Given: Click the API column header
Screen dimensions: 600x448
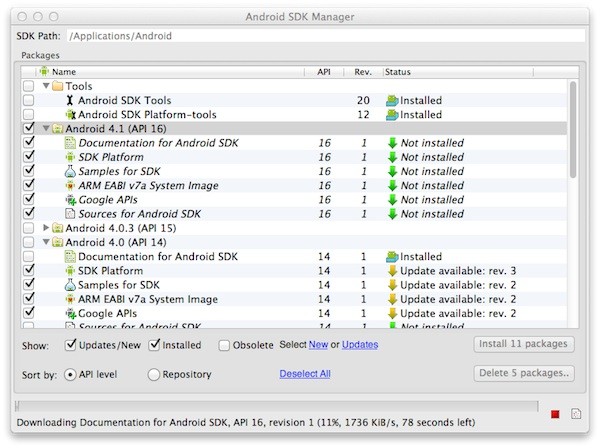Looking at the screenshot, I should 324,72.
